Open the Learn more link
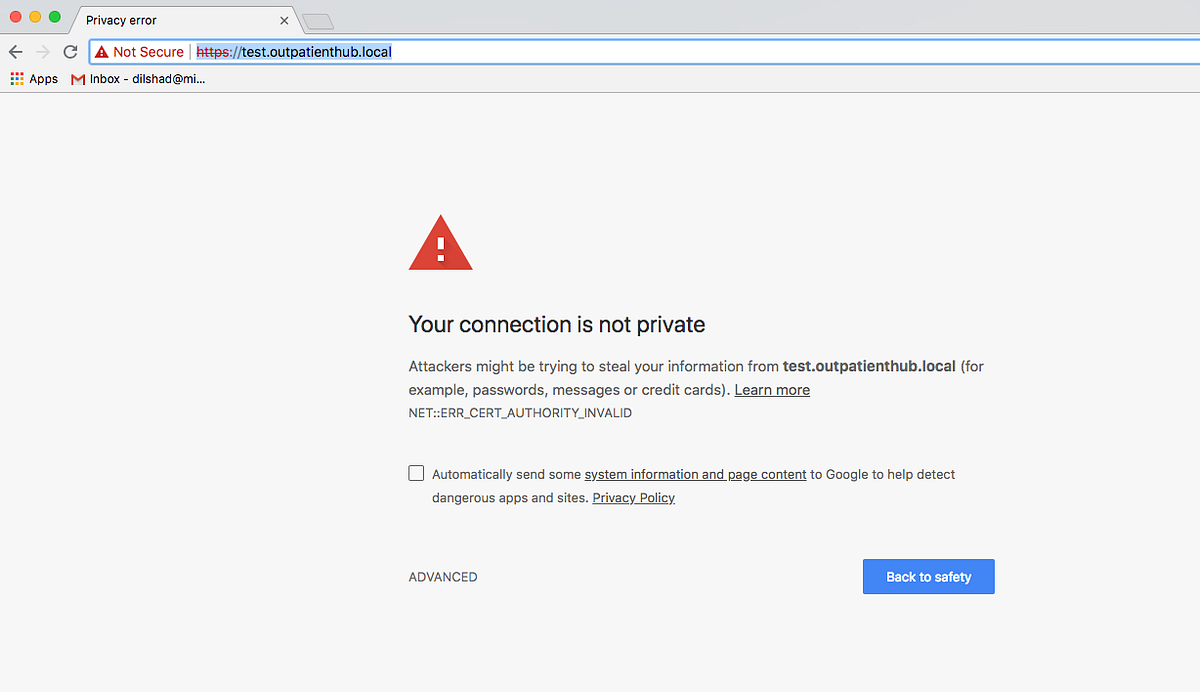Screen dimensions: 1200x692 click(x=771, y=389)
